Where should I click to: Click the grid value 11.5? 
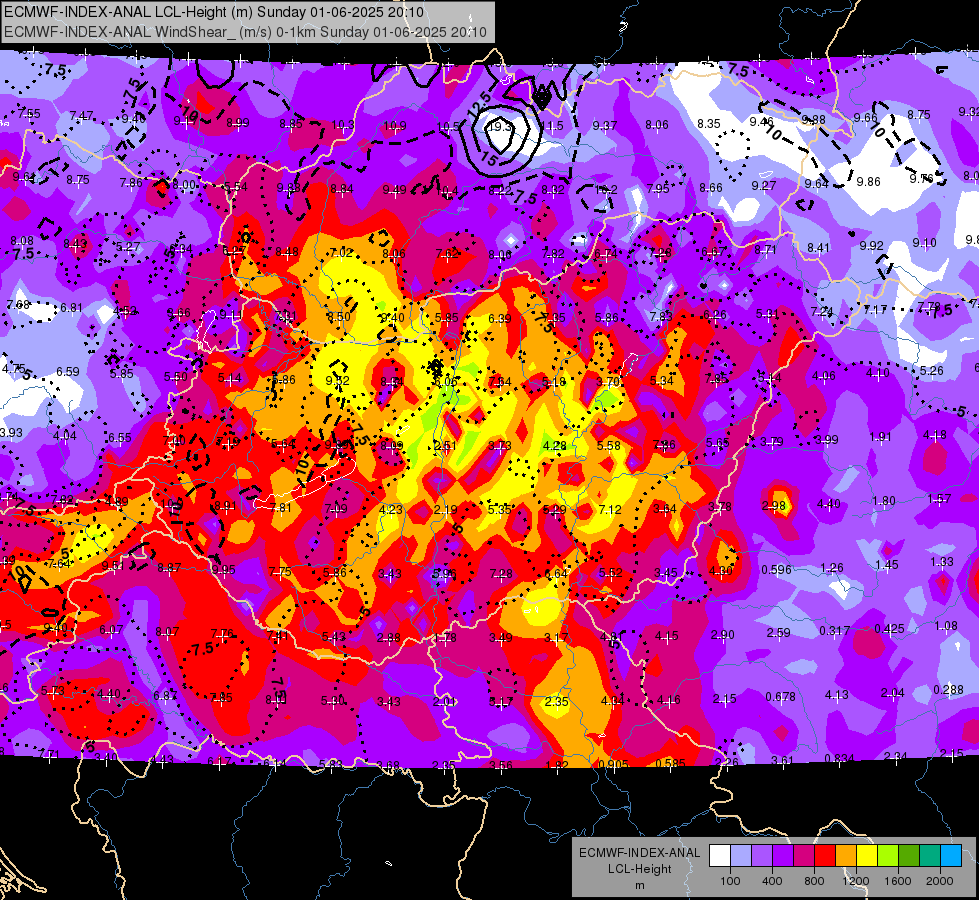pyautogui.click(x=552, y=126)
